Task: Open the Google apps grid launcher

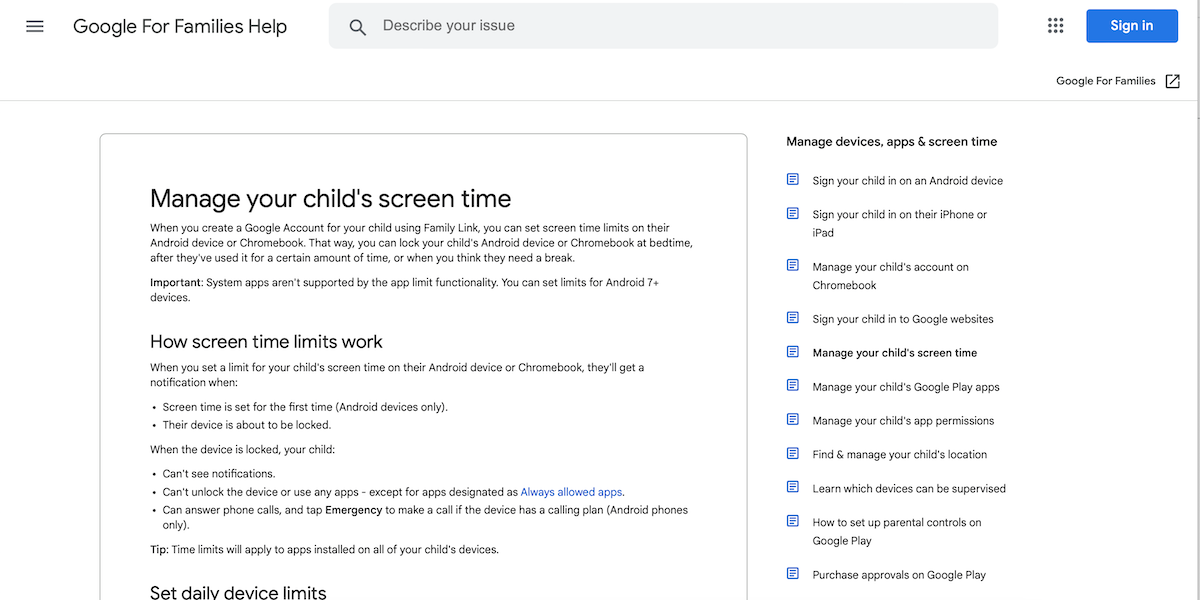Action: pos(1055,25)
